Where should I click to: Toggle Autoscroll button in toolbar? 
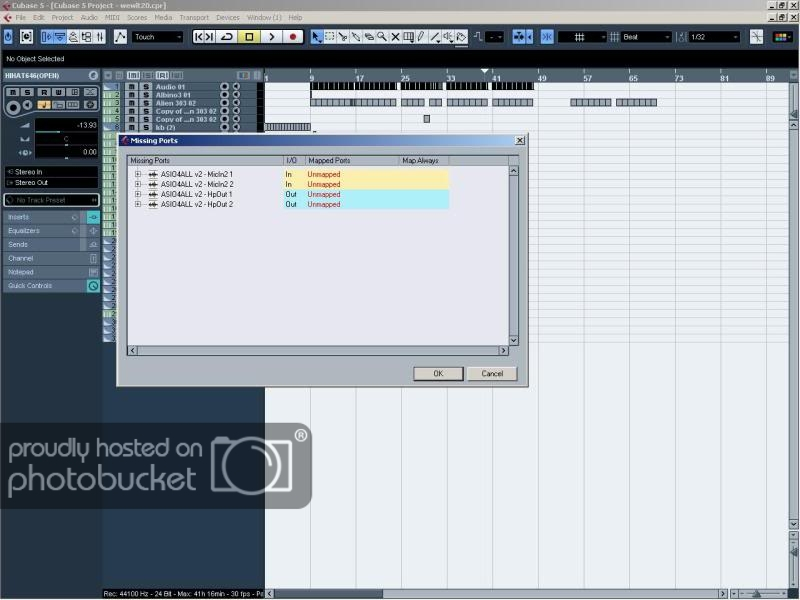[519, 37]
